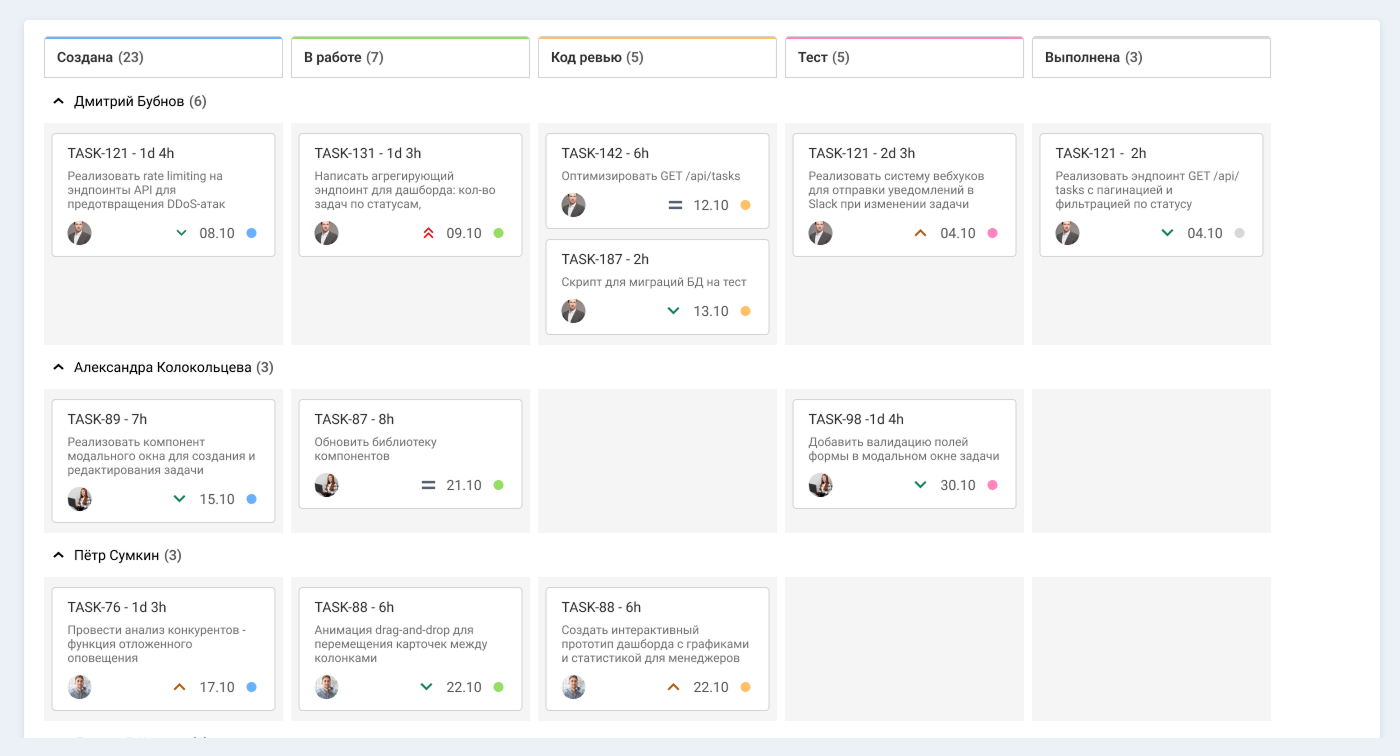Click the equals priority icon on TASK-87
Screen dimensions: 1400x756
[428, 485]
